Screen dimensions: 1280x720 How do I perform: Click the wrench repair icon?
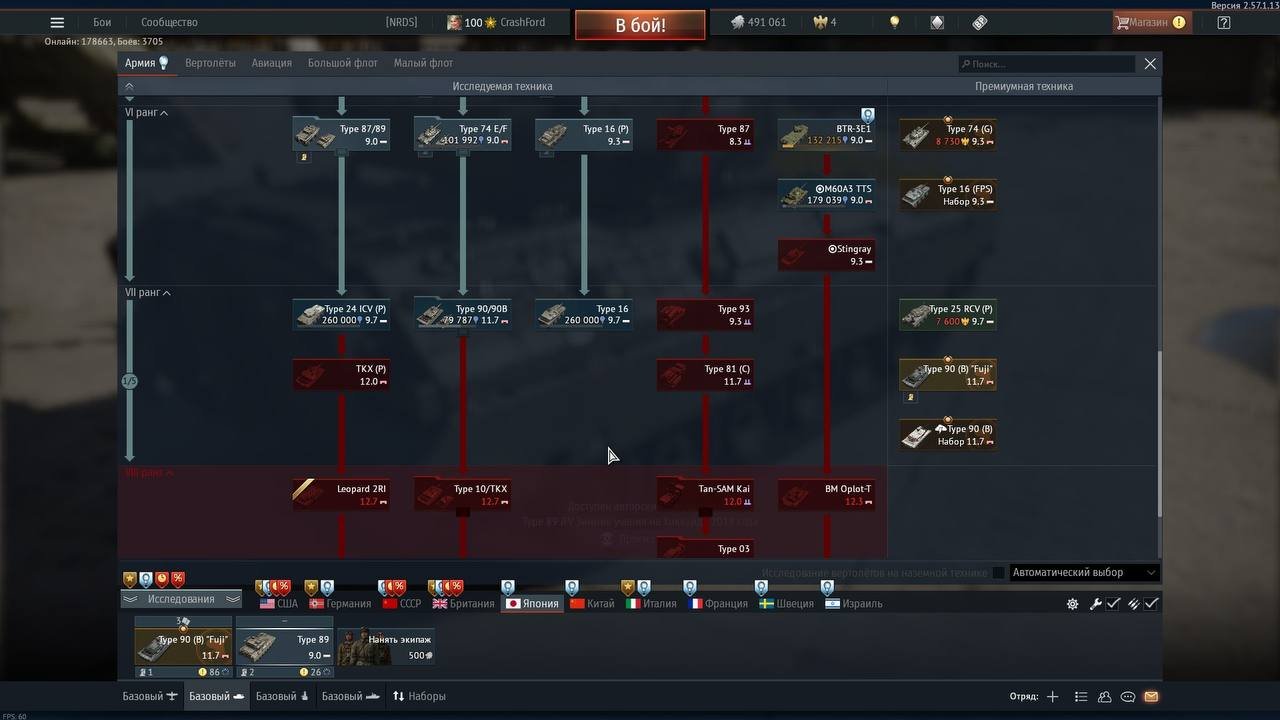1095,604
